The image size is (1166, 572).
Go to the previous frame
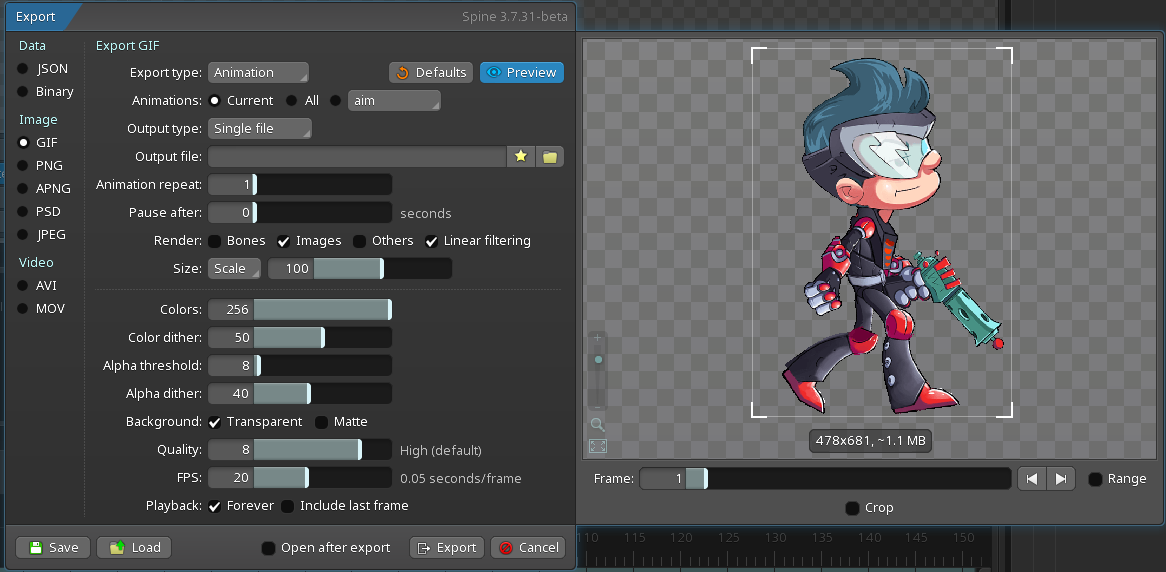[x=1032, y=479]
